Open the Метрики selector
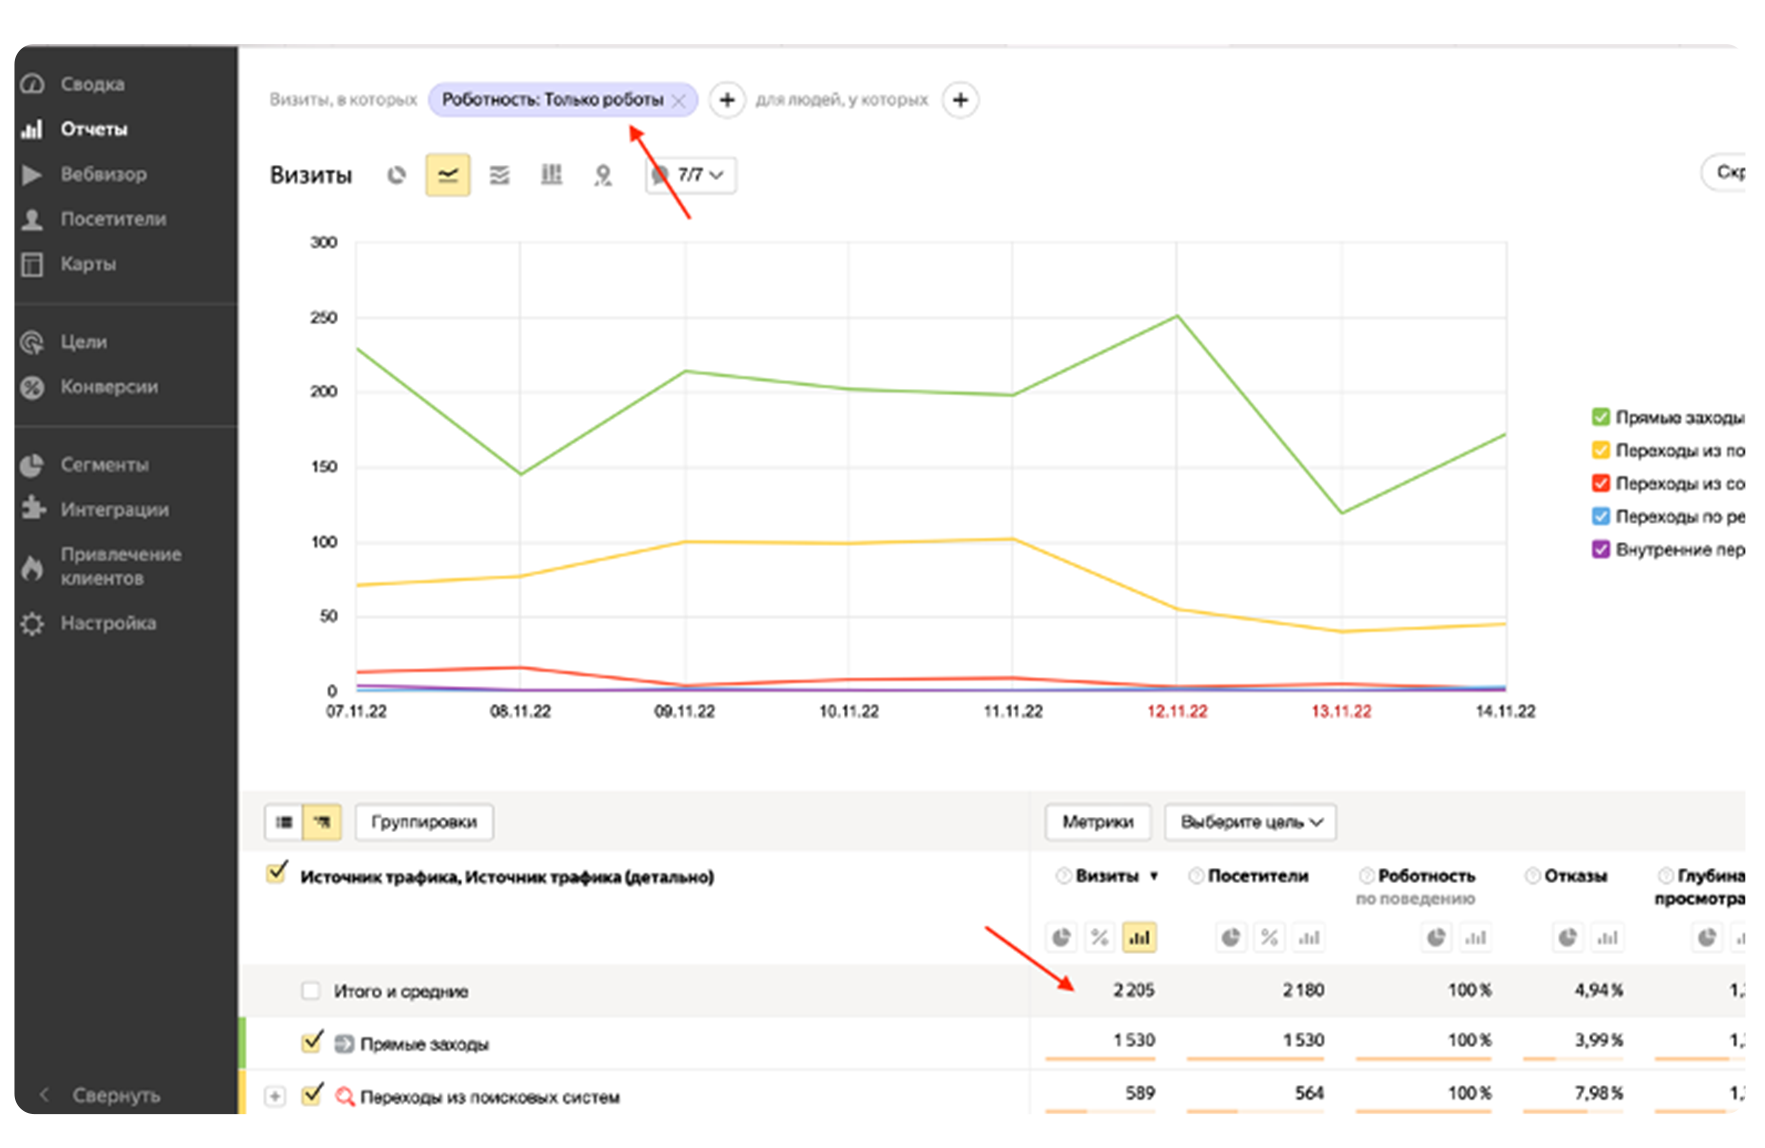 (x=1098, y=822)
